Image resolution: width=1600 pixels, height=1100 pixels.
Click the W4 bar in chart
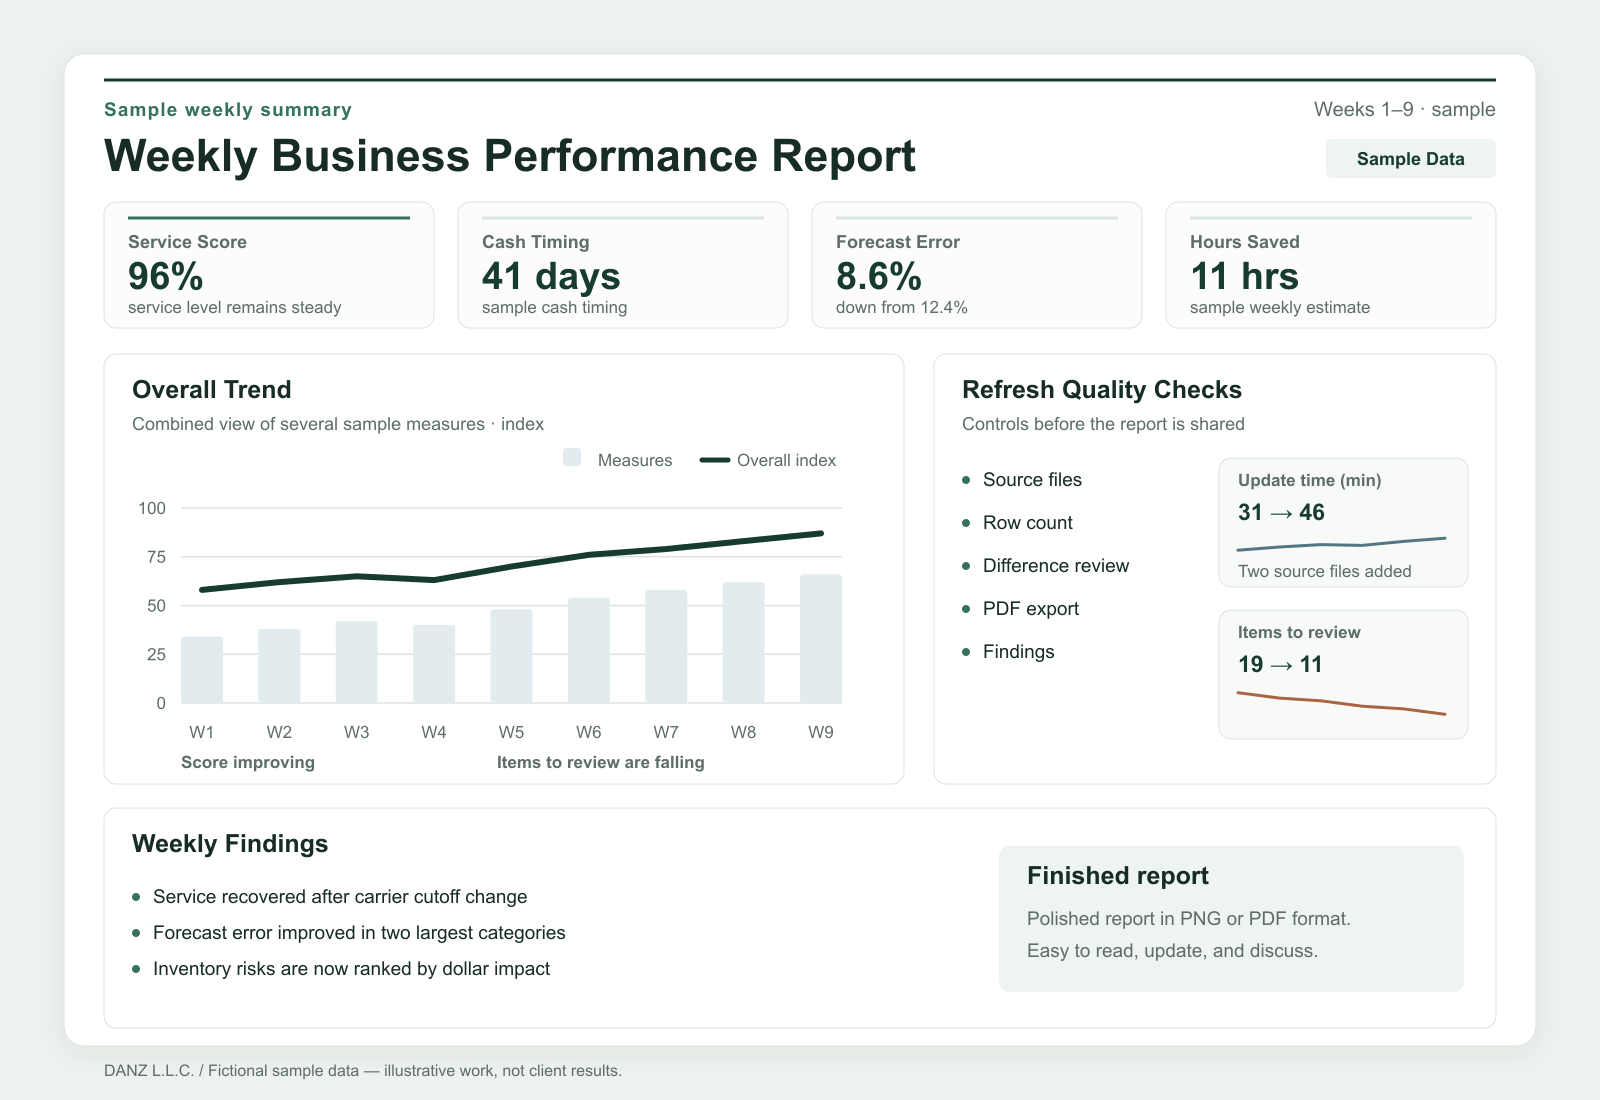pos(434,664)
